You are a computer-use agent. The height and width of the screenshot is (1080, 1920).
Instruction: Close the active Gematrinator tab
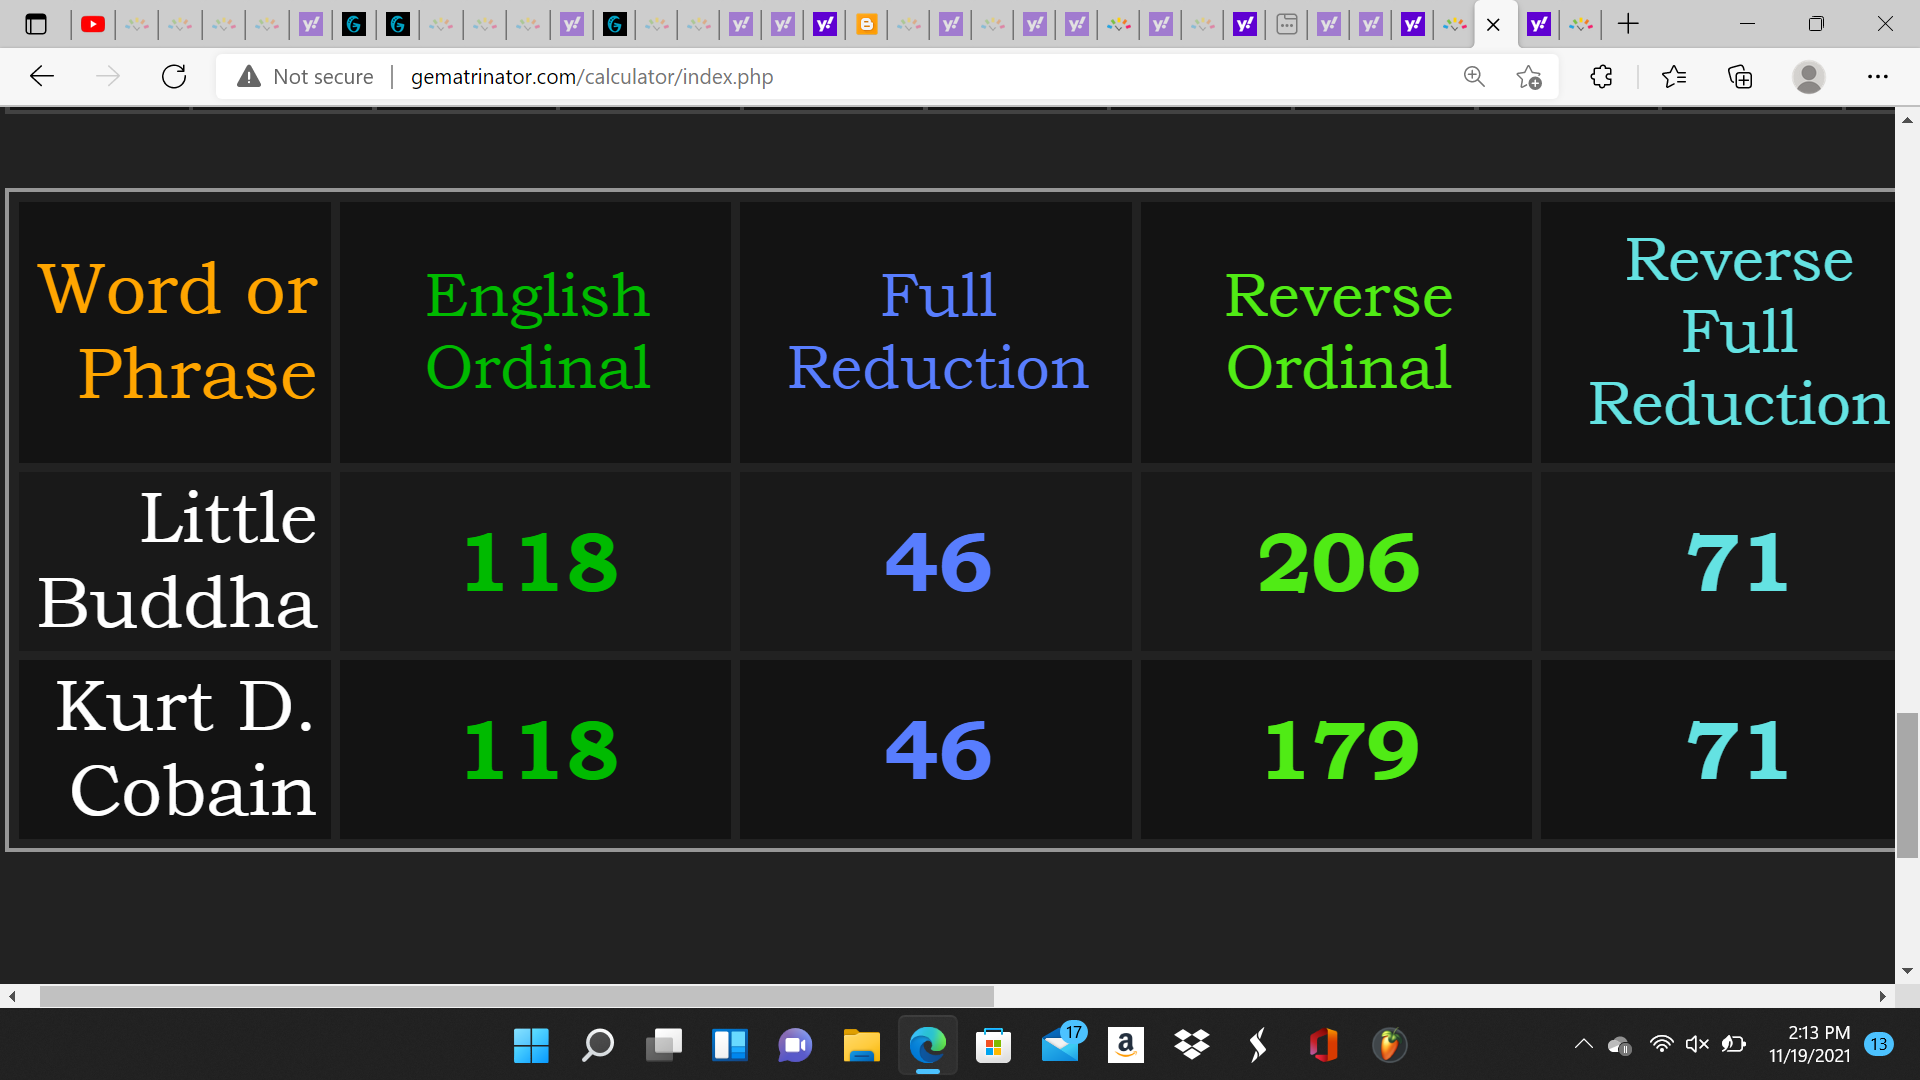1493,25
